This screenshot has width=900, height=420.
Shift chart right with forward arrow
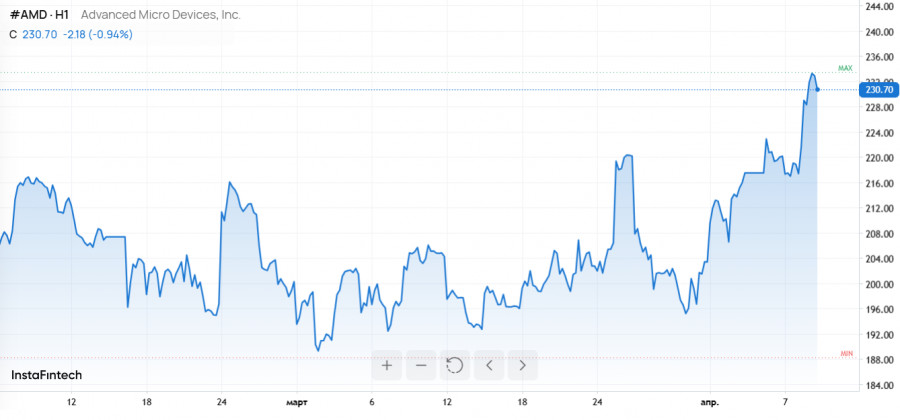(522, 365)
